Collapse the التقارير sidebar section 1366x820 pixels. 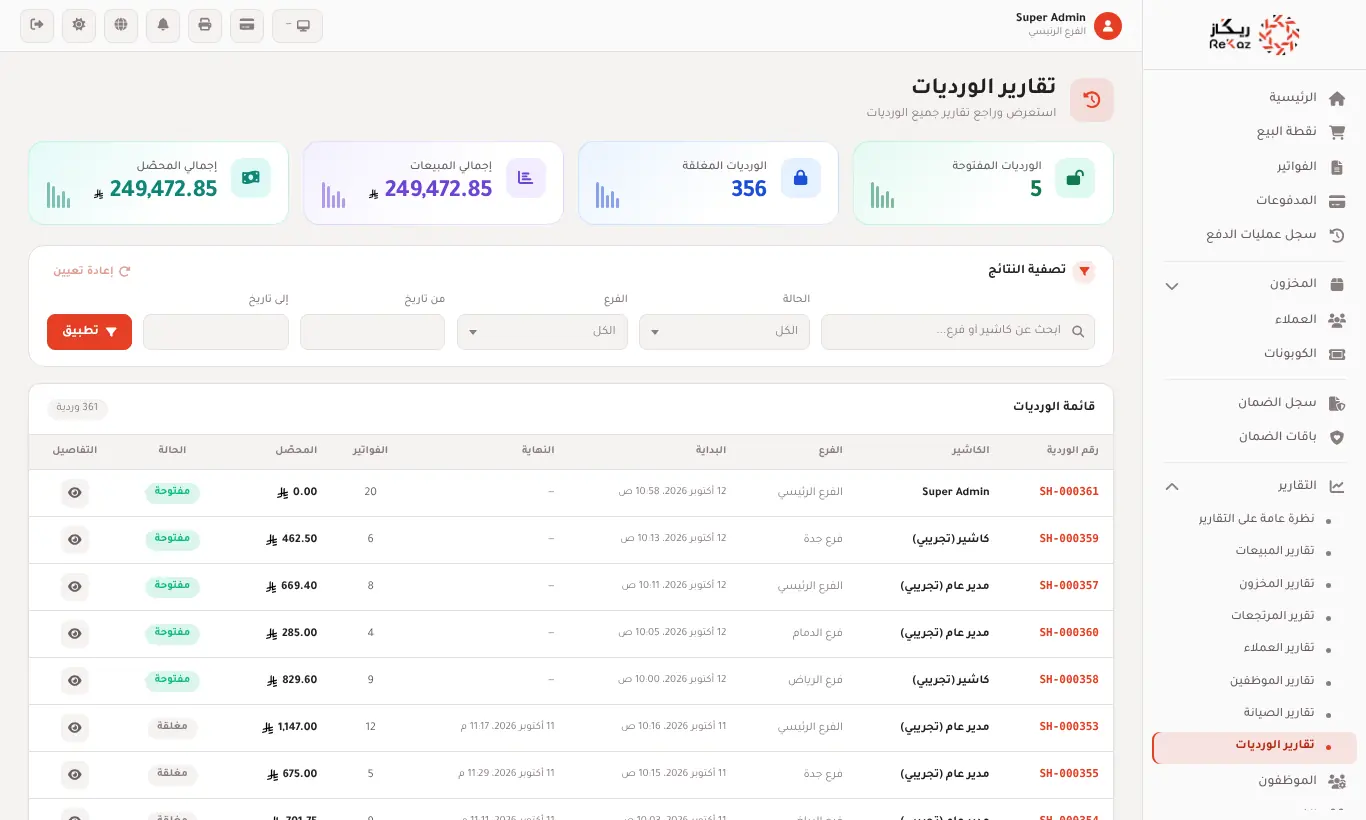(1254, 487)
